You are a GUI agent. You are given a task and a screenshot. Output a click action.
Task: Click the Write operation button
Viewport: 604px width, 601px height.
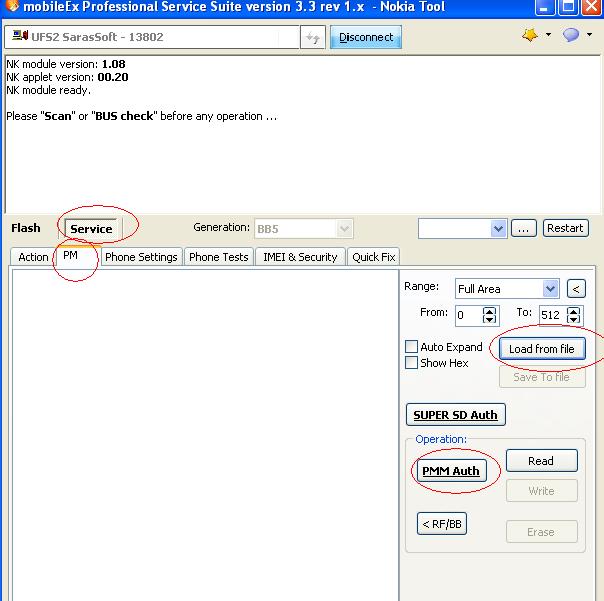541,491
